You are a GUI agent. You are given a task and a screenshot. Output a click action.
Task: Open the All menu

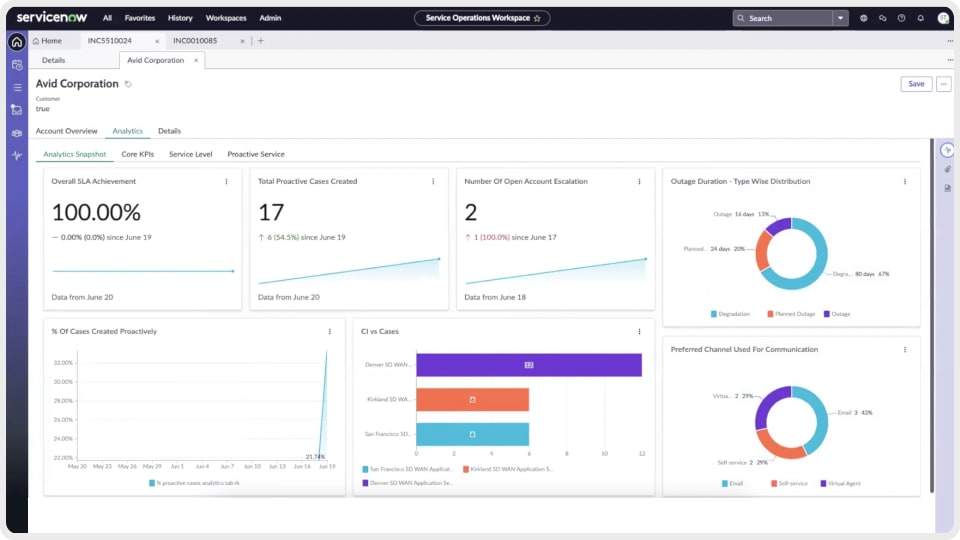107,18
